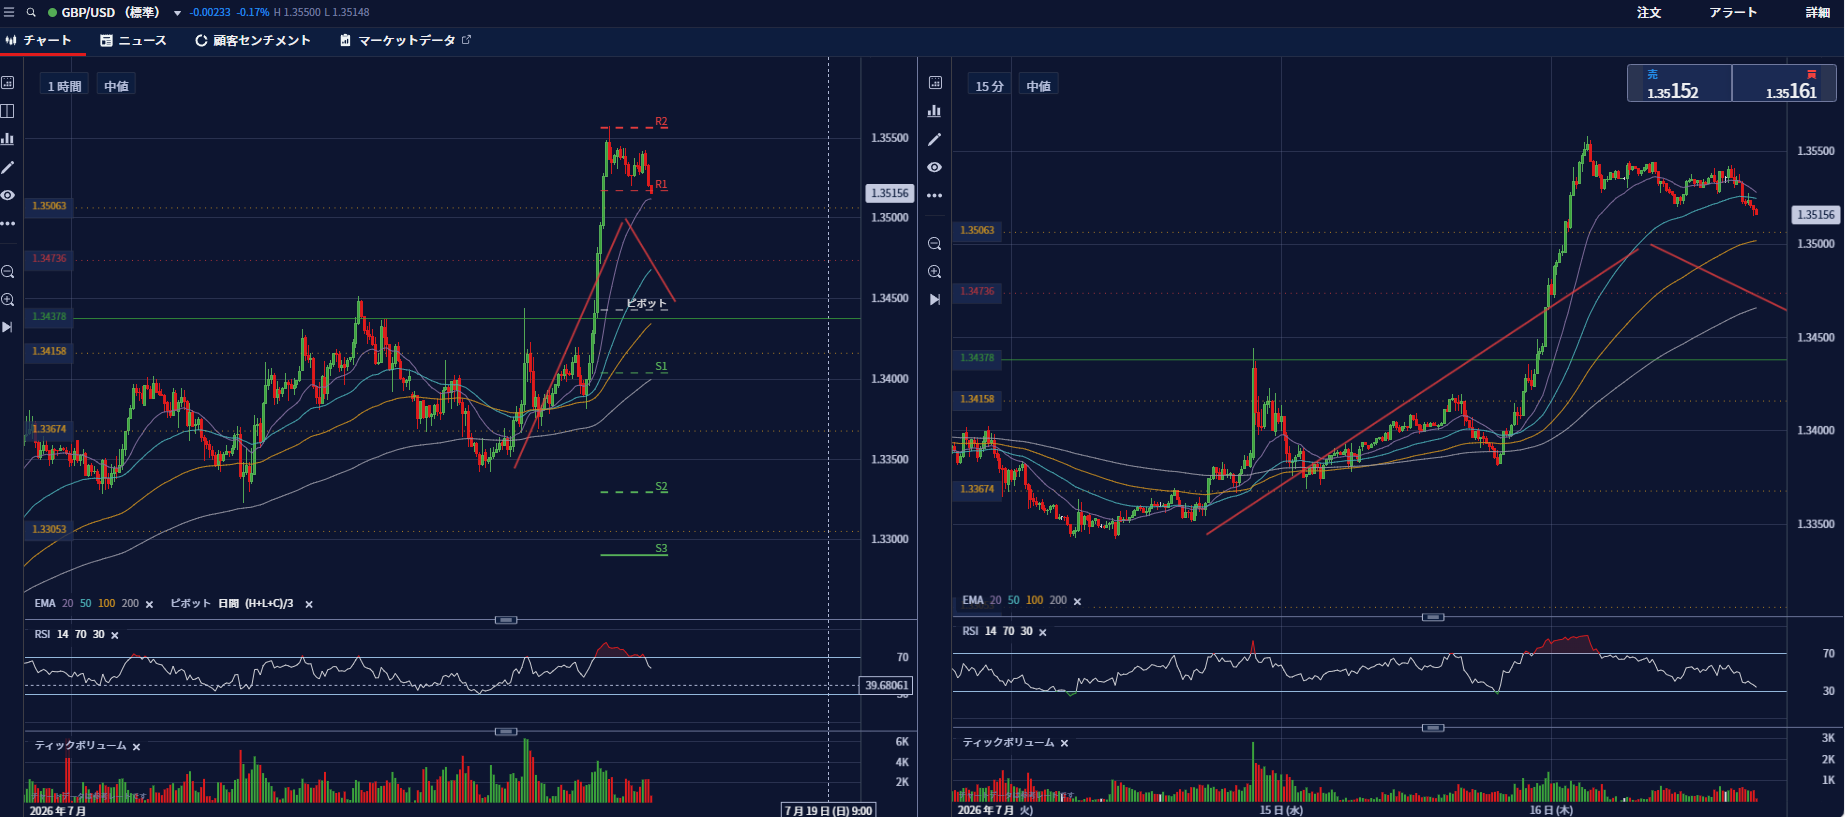Screen dimensions: 1847x817
Task: Select the drawing pencil tool in left chart
Action: click(x=8, y=167)
